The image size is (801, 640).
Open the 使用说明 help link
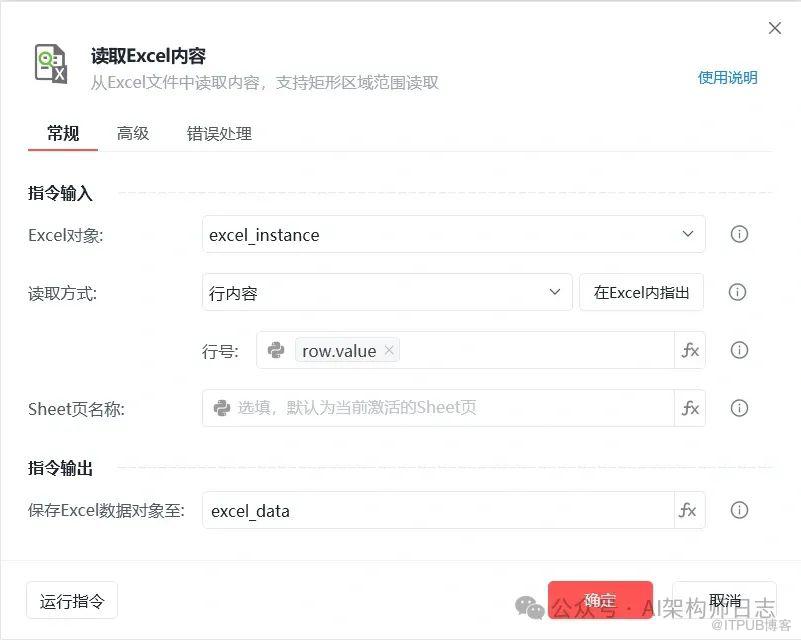tap(727, 78)
